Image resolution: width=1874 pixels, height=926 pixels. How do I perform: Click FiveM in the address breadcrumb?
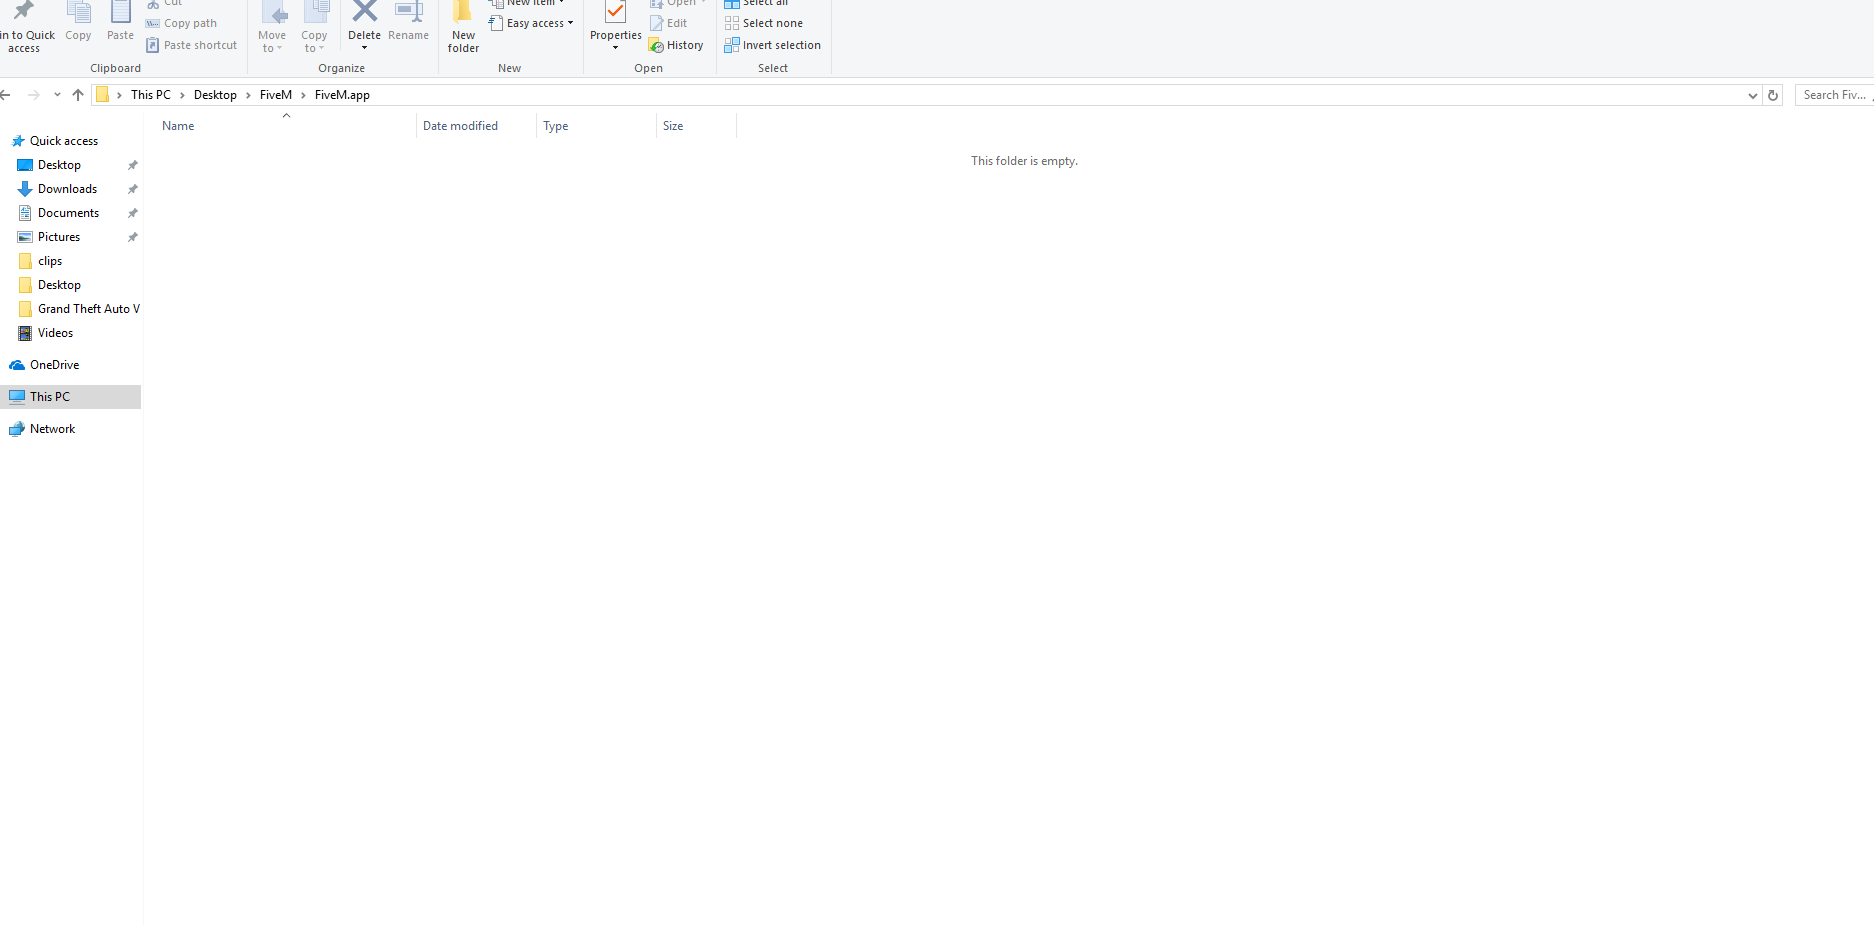point(276,95)
